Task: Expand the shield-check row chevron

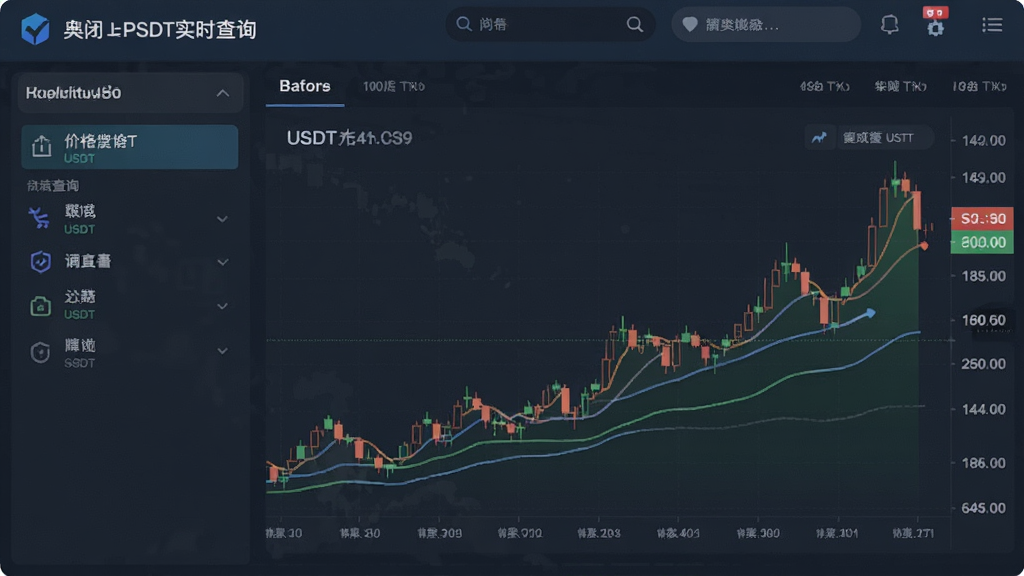Action: (222, 262)
